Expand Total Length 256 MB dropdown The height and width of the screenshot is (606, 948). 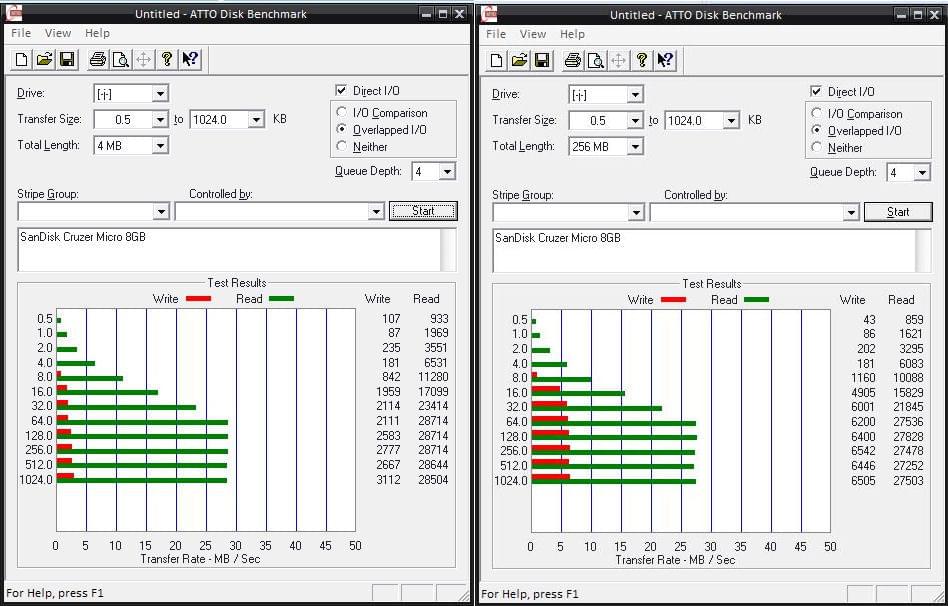point(635,146)
